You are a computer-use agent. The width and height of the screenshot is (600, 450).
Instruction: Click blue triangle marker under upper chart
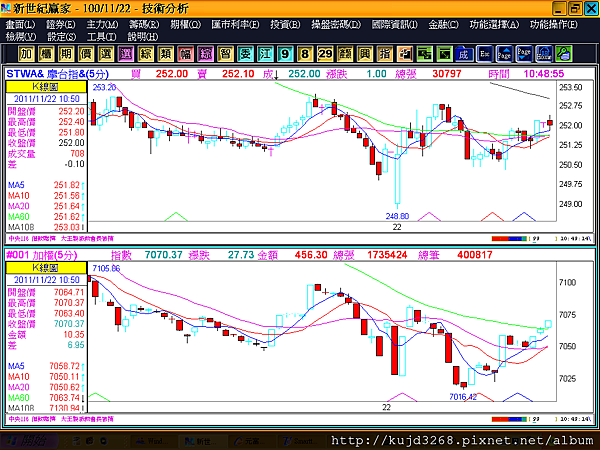coord(524,217)
